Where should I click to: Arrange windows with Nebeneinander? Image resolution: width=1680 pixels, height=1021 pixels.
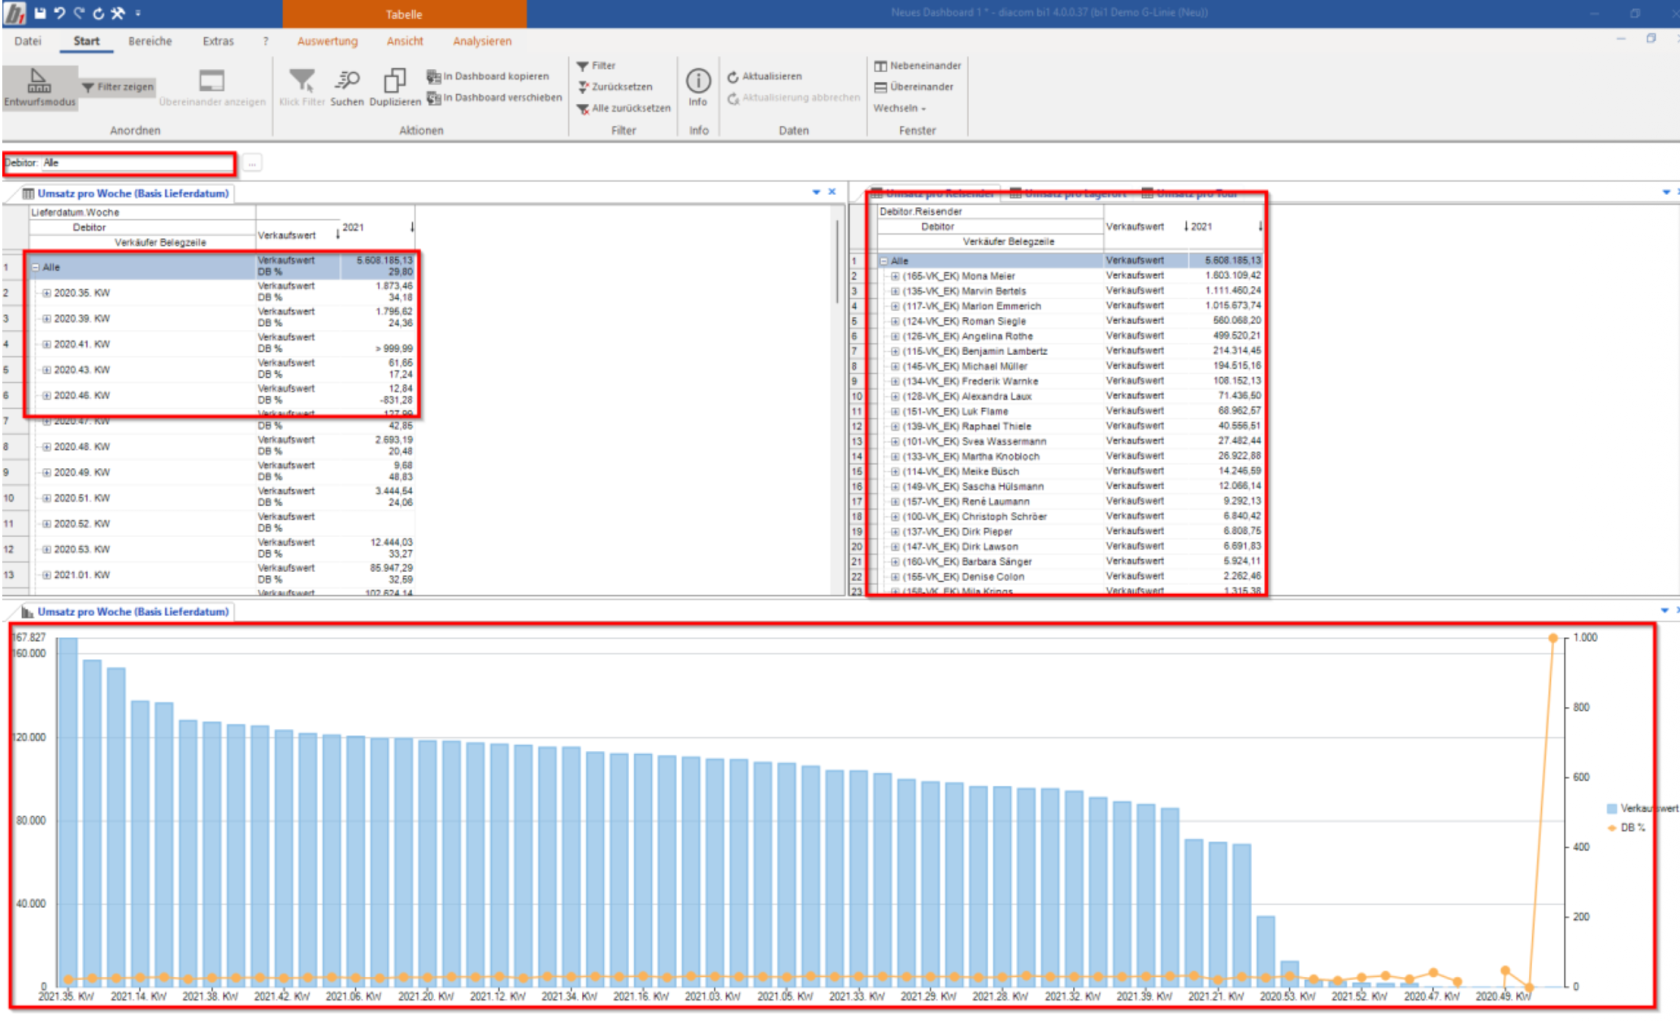point(917,66)
